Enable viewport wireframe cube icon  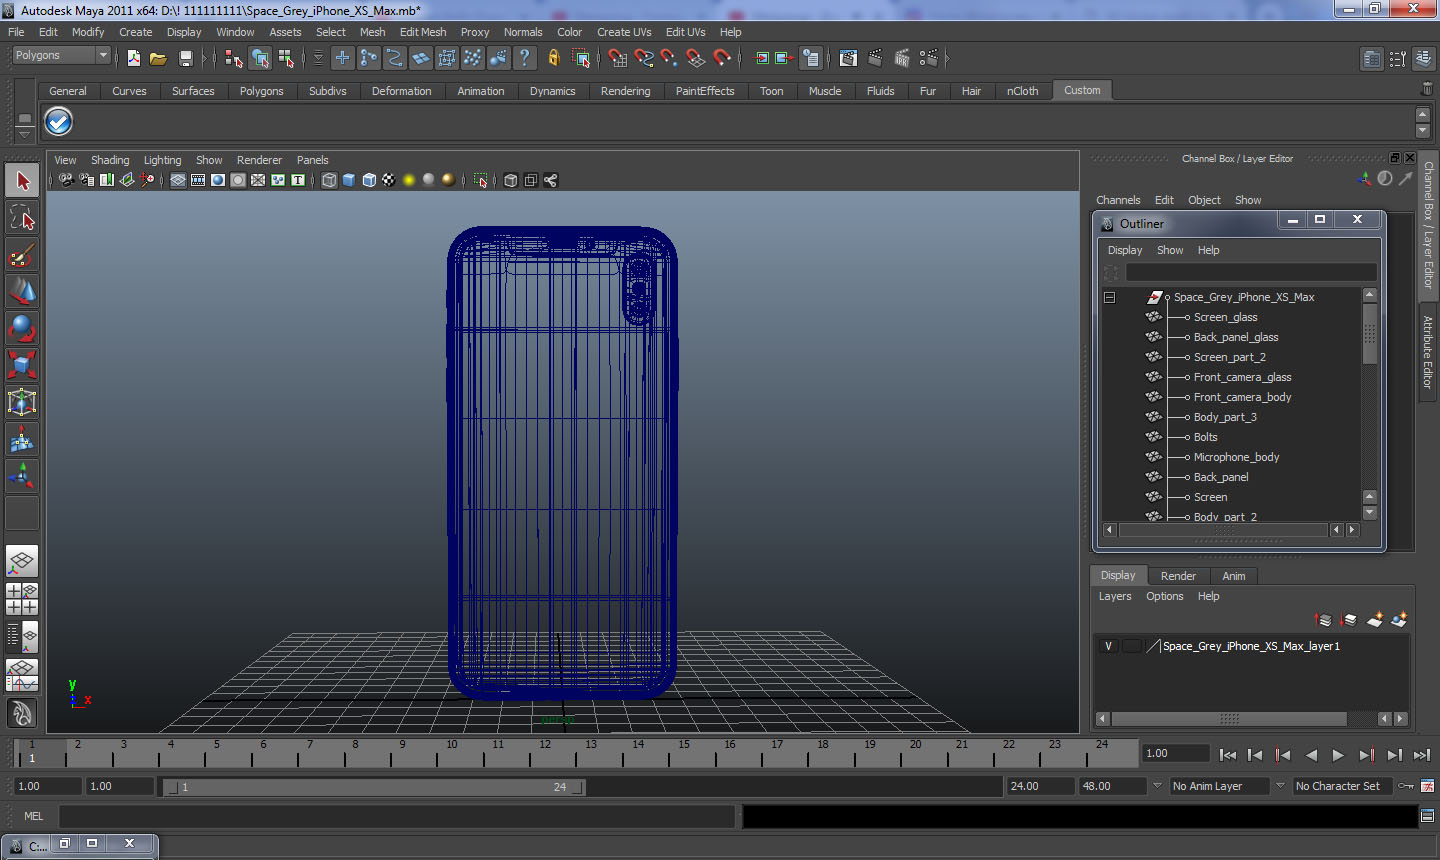pyautogui.click(x=329, y=180)
